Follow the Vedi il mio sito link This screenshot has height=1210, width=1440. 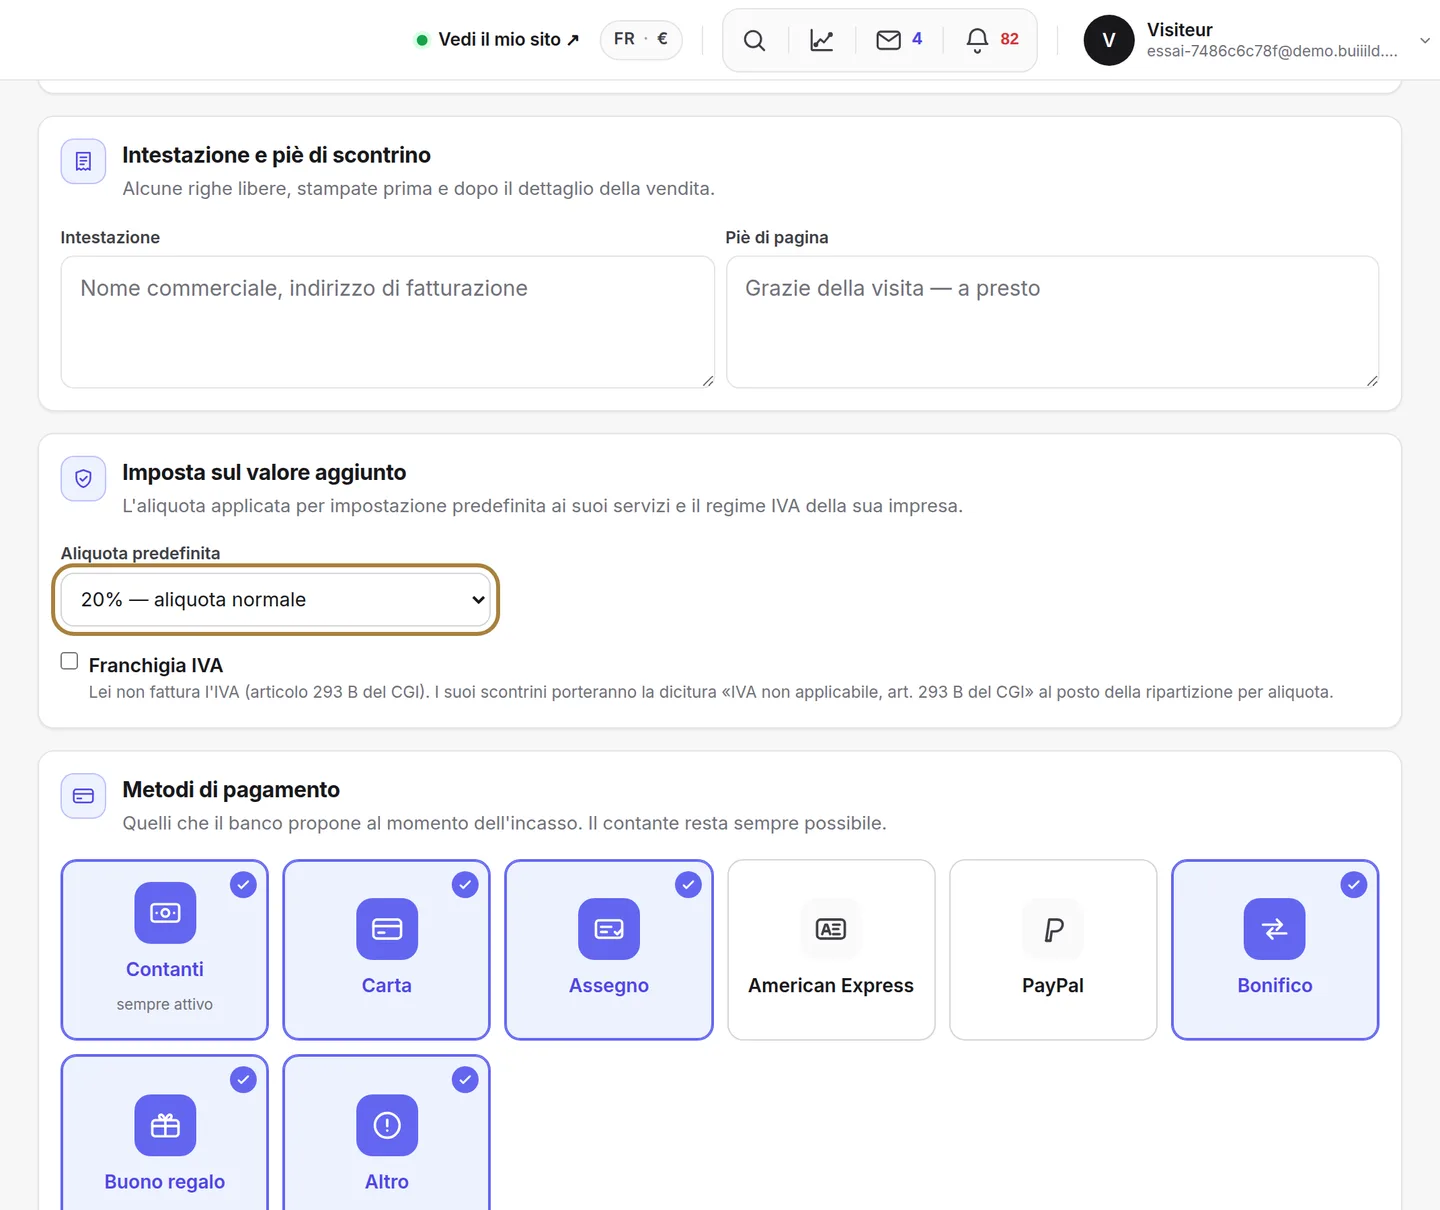click(498, 40)
